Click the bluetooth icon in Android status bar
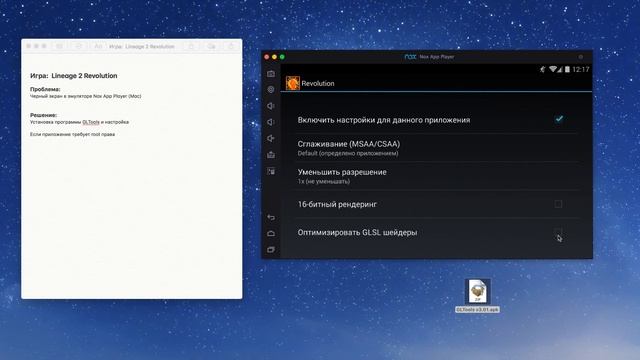 click(542, 69)
